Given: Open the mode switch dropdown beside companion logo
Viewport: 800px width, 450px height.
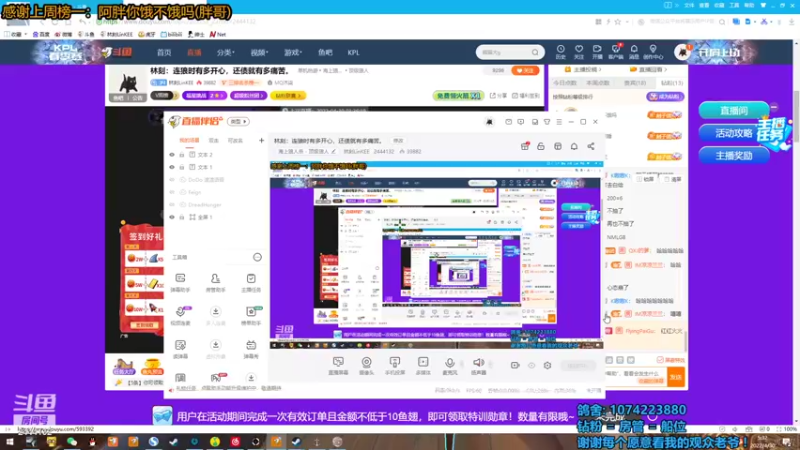Looking at the screenshot, I should pos(238,121).
